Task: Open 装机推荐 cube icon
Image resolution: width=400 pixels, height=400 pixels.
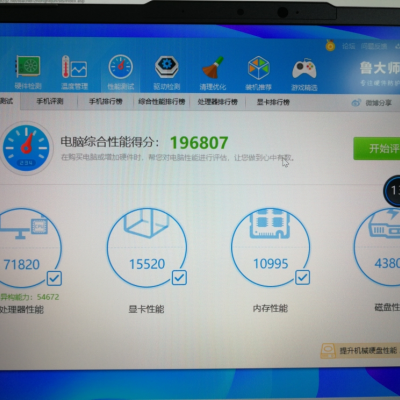Action: coord(258,68)
